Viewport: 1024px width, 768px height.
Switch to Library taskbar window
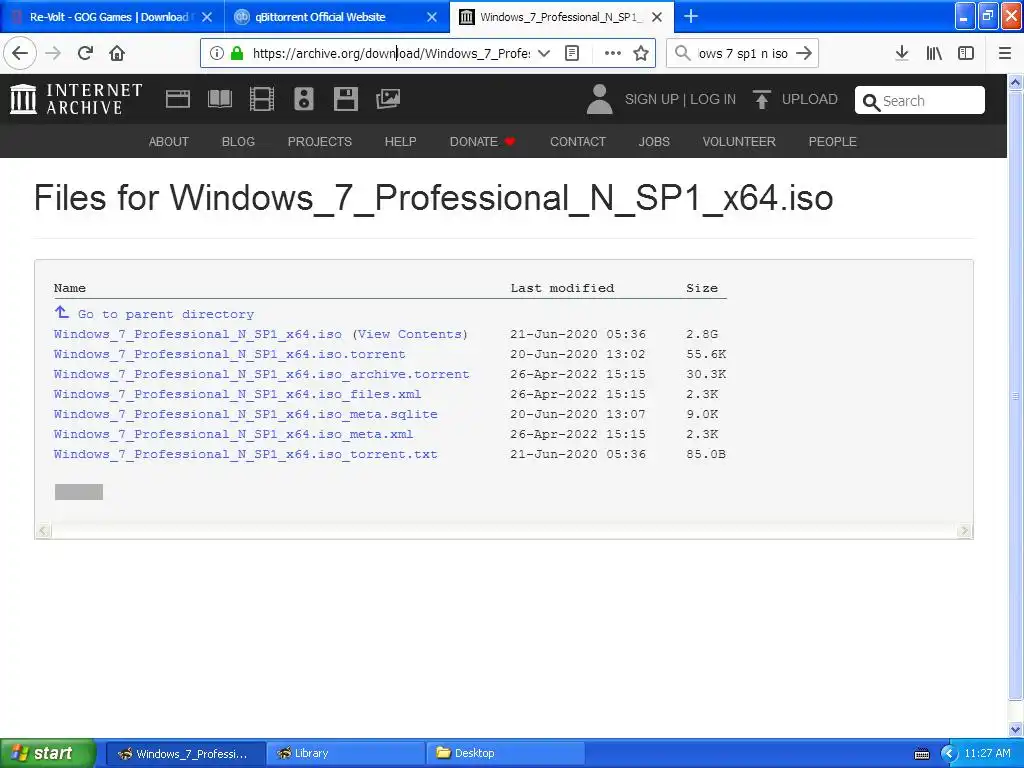[345, 753]
